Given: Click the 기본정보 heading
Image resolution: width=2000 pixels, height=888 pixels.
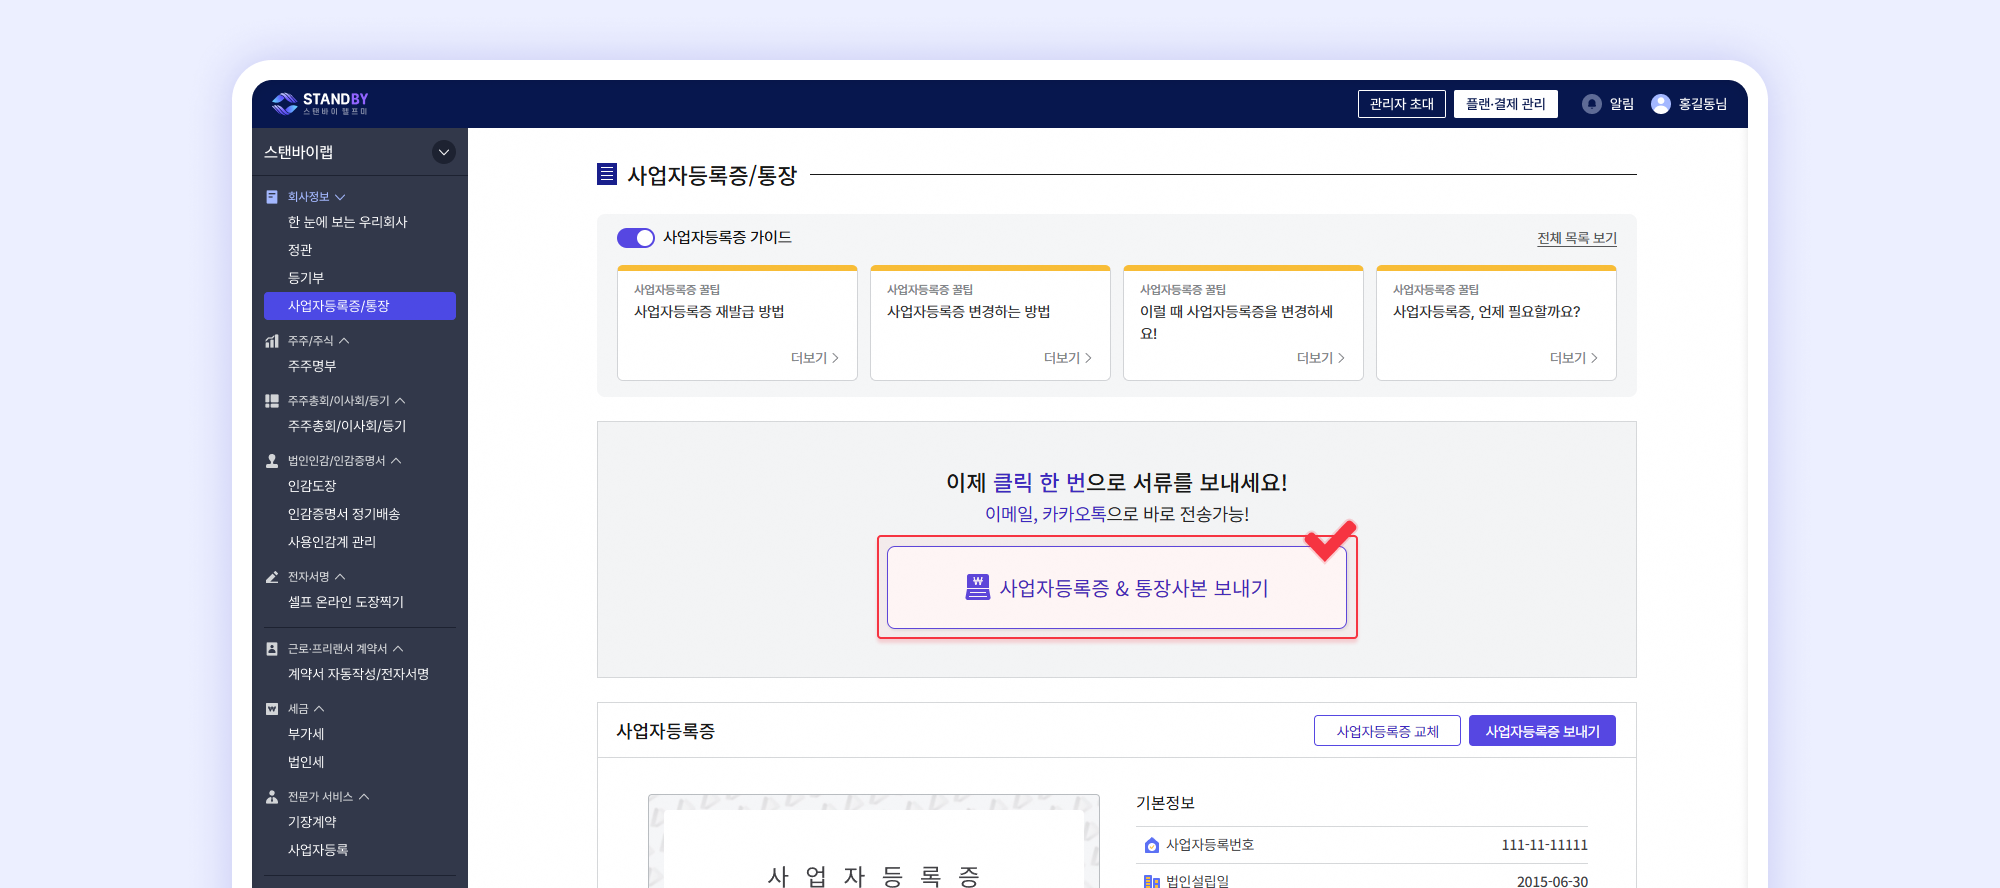Looking at the screenshot, I should [1166, 803].
